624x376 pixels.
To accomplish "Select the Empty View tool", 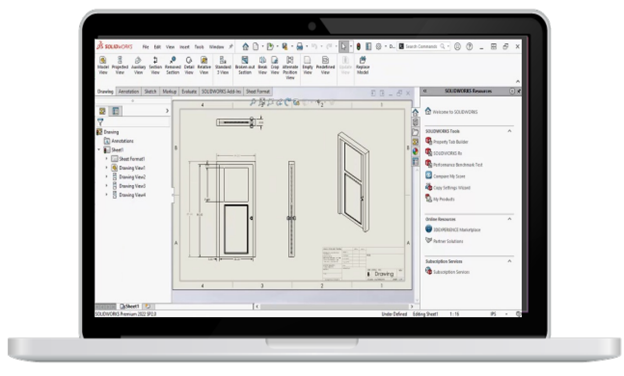I will coord(308,65).
